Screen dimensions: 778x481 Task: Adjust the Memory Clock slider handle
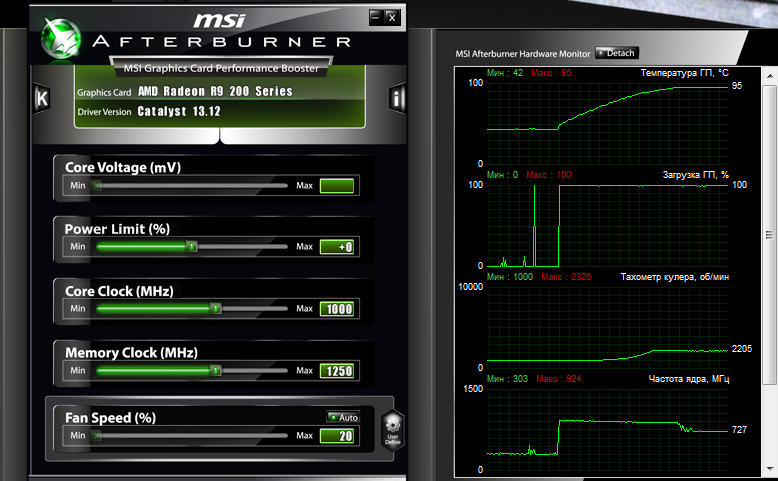pyautogui.click(x=215, y=371)
